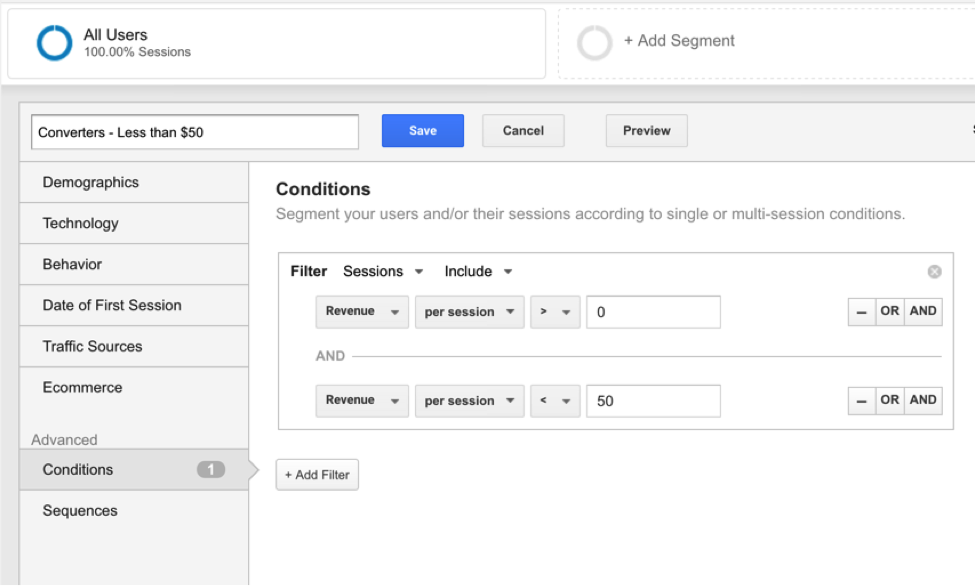Viewport: 975px width, 586px height.
Task: Add AND condition to second Revenue row
Action: tap(923, 401)
